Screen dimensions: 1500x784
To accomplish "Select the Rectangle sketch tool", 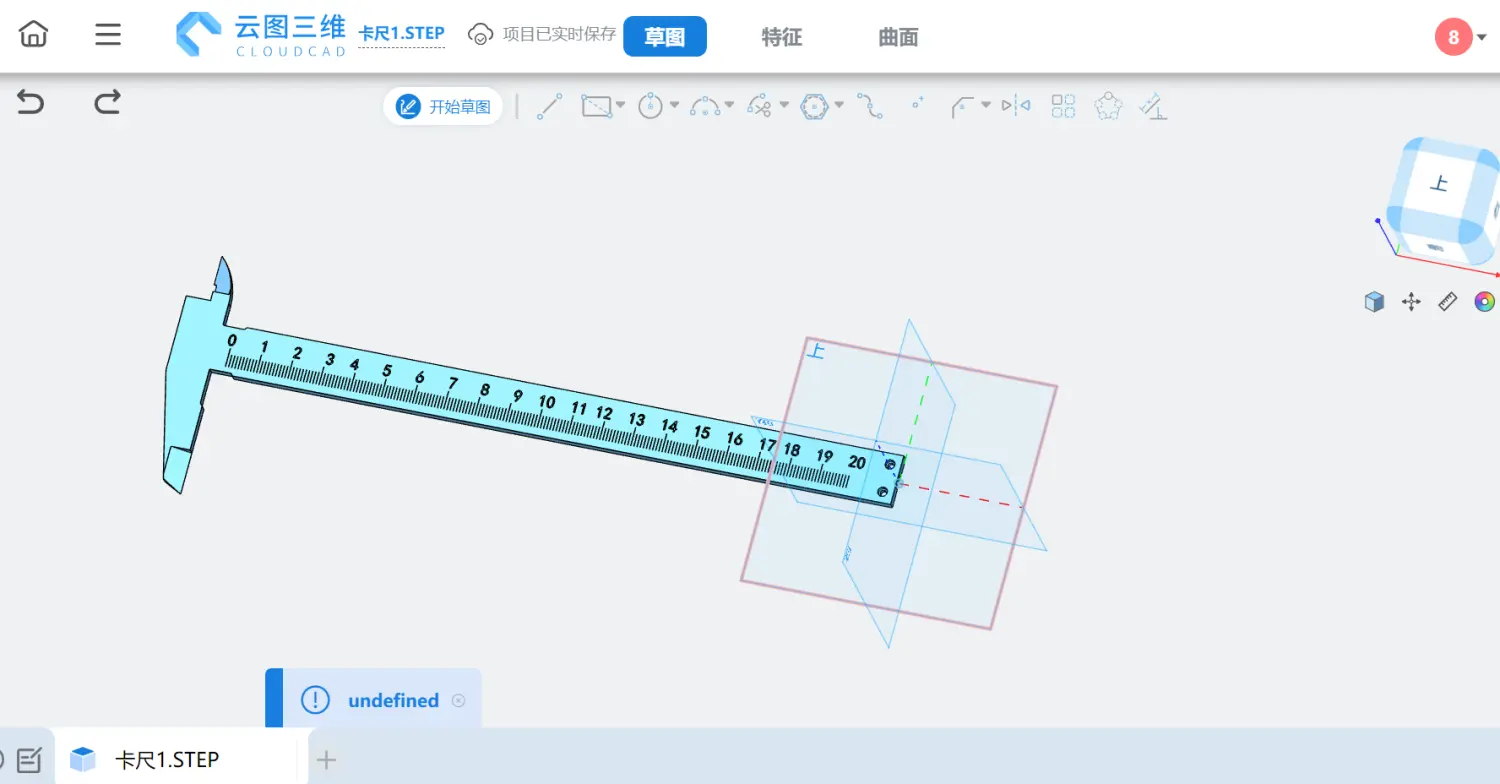I will pos(597,106).
